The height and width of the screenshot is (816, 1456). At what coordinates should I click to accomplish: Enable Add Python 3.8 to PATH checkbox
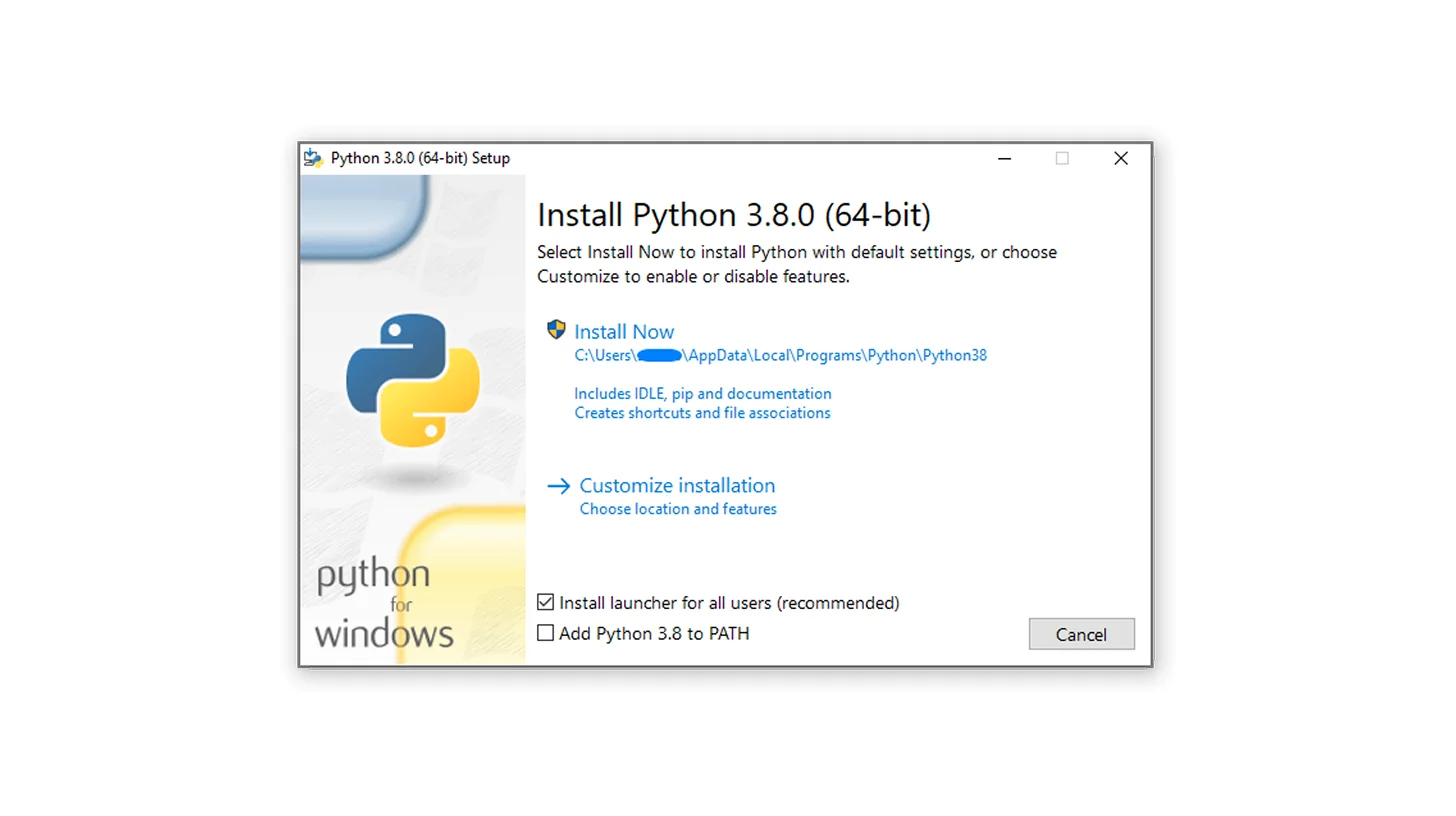[545, 633]
